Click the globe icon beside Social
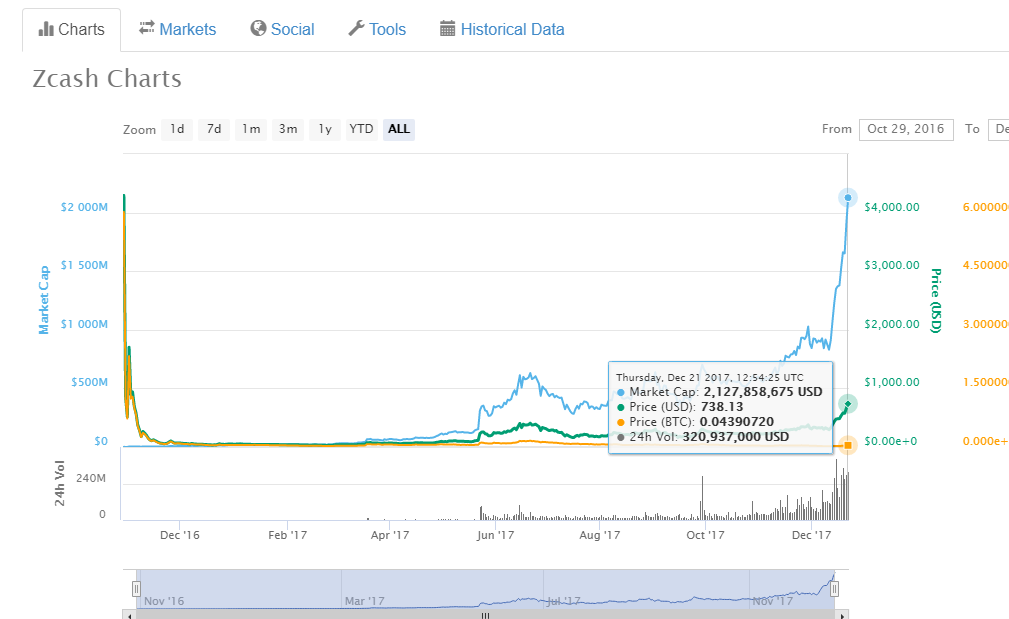1009x619 pixels. coord(258,28)
